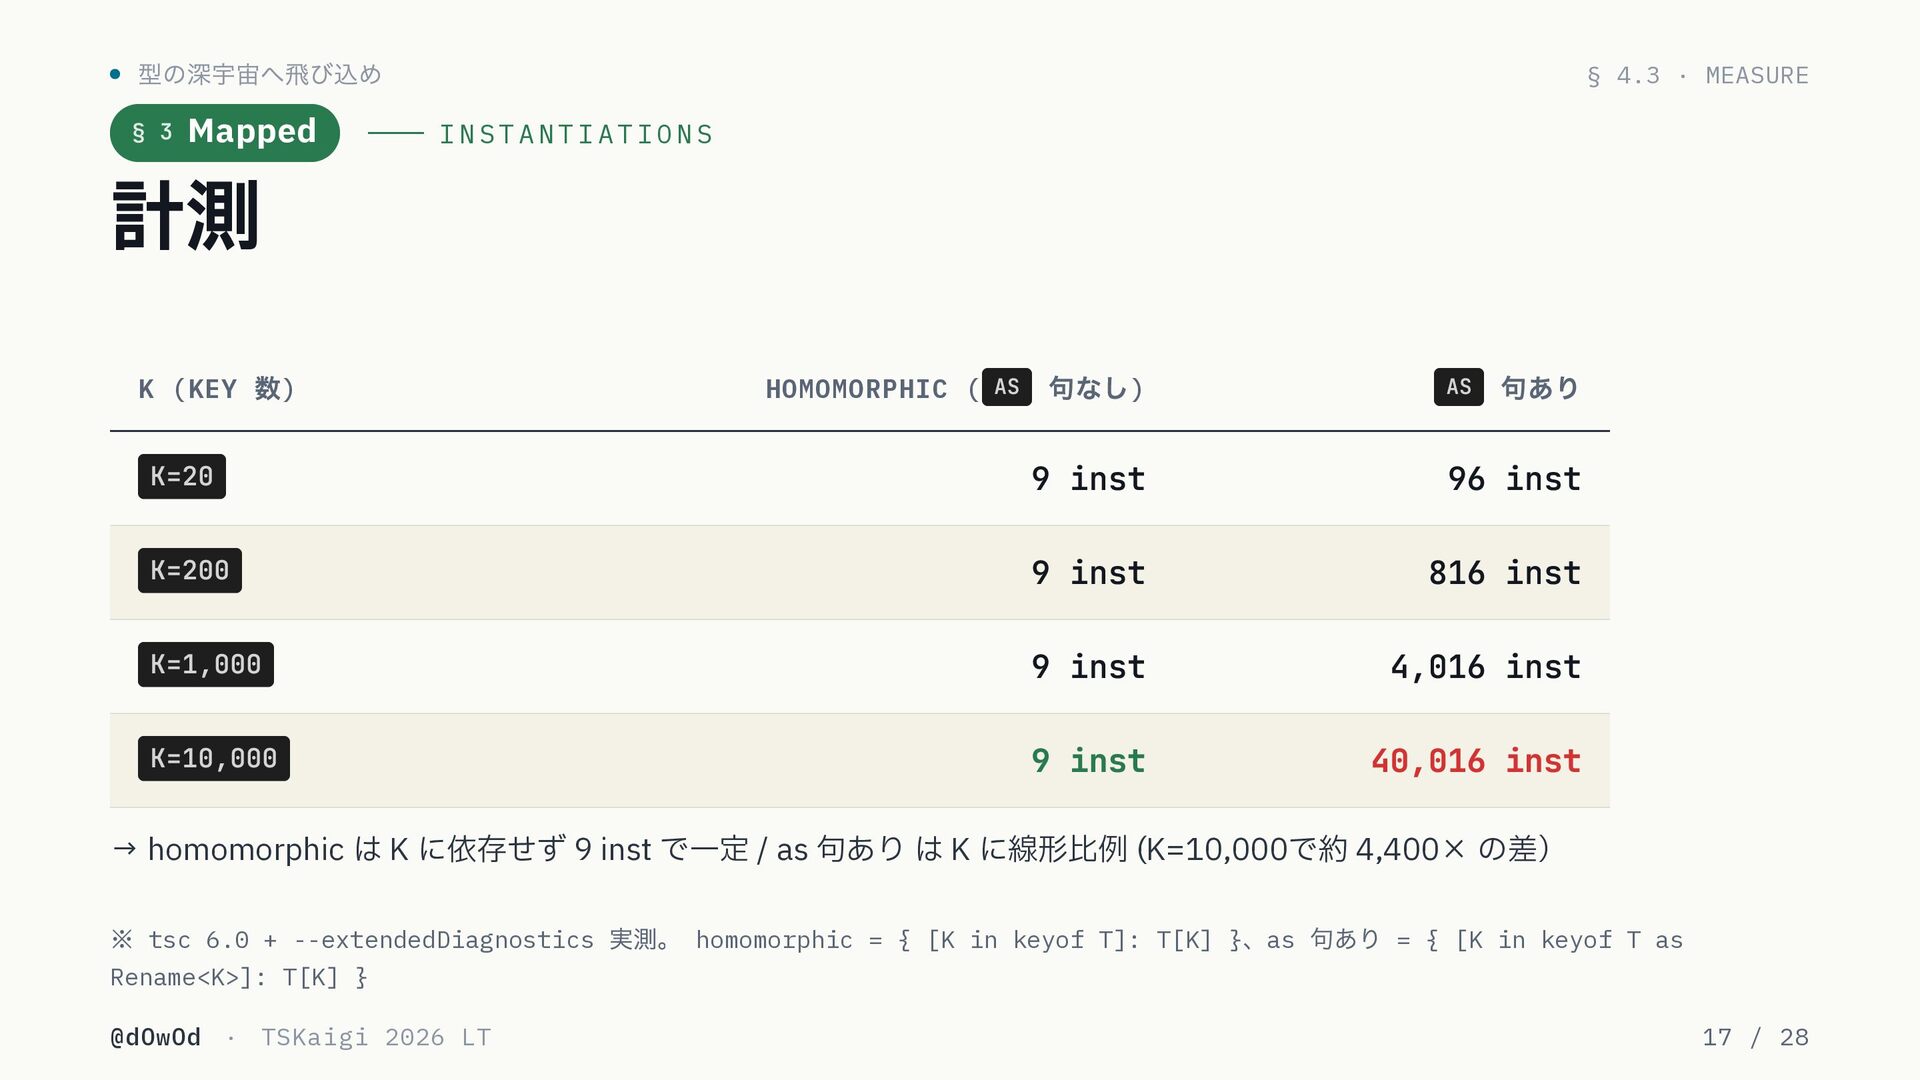This screenshot has height=1080, width=1920.
Task: Click the green '9 inst' value
Action: coord(1088,761)
